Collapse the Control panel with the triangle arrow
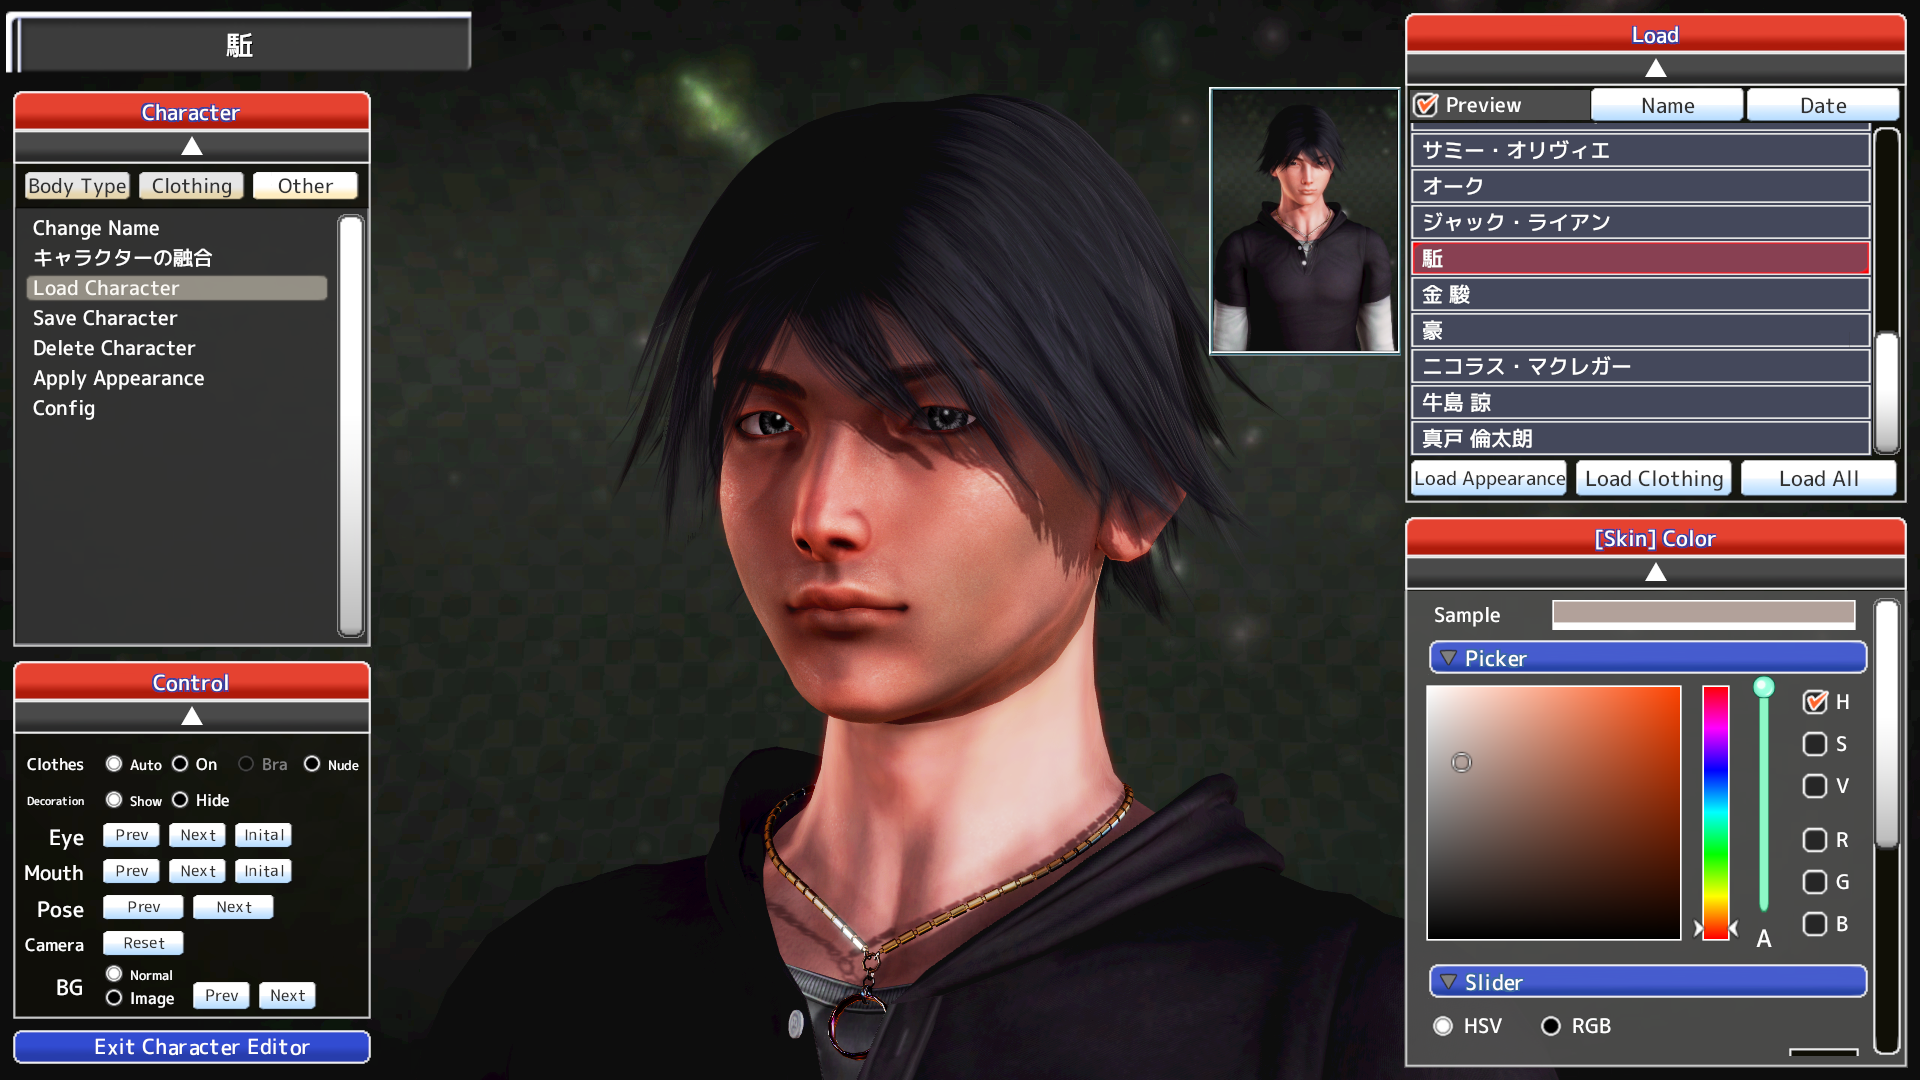 tap(191, 717)
